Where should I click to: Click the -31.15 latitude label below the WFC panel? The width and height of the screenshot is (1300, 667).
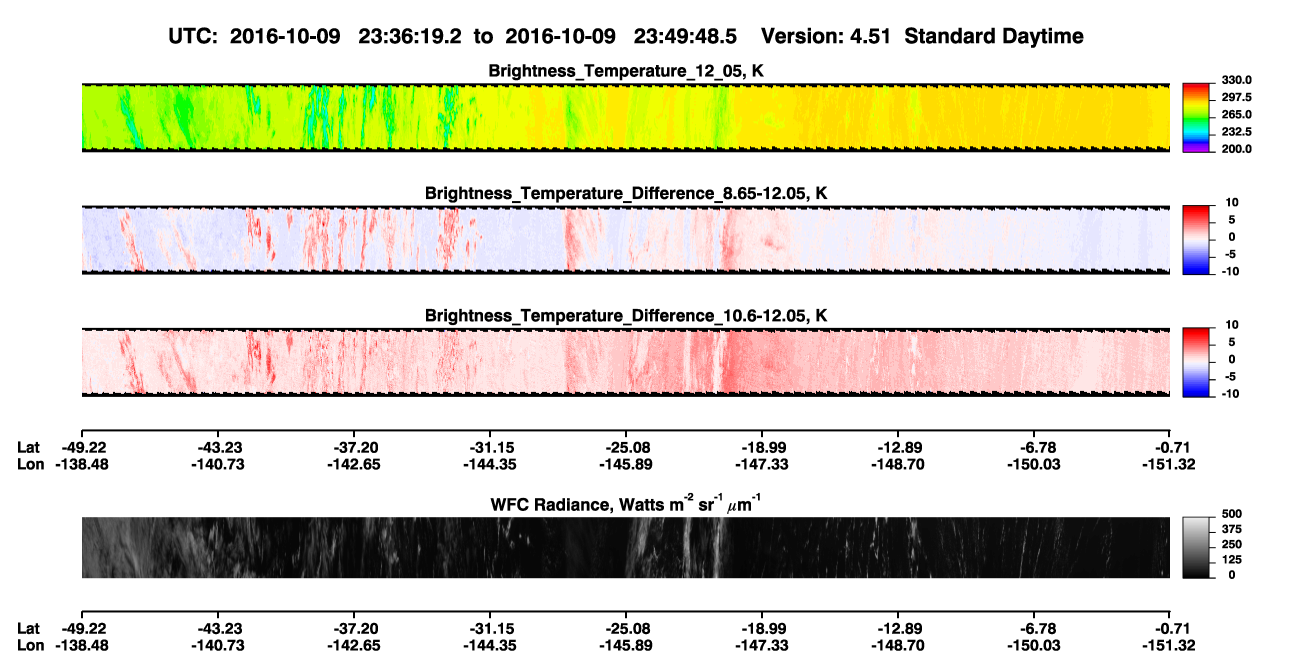(489, 628)
